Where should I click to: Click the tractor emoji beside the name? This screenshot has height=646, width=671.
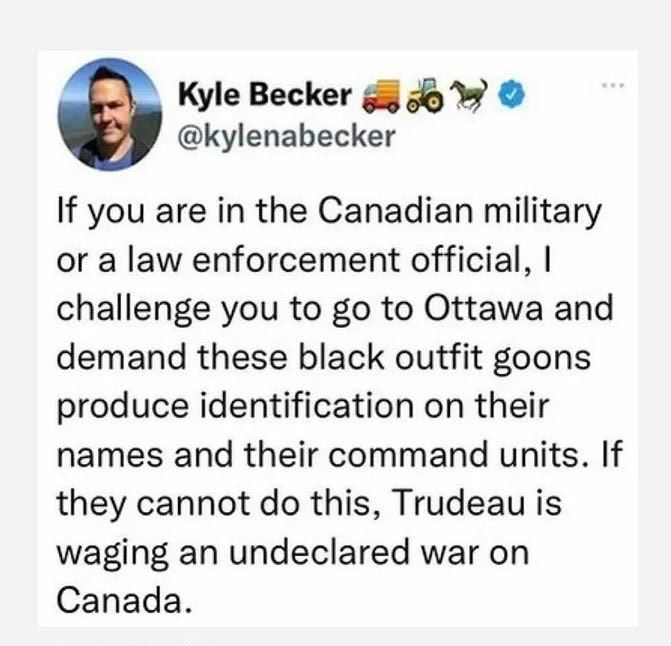click(x=425, y=95)
